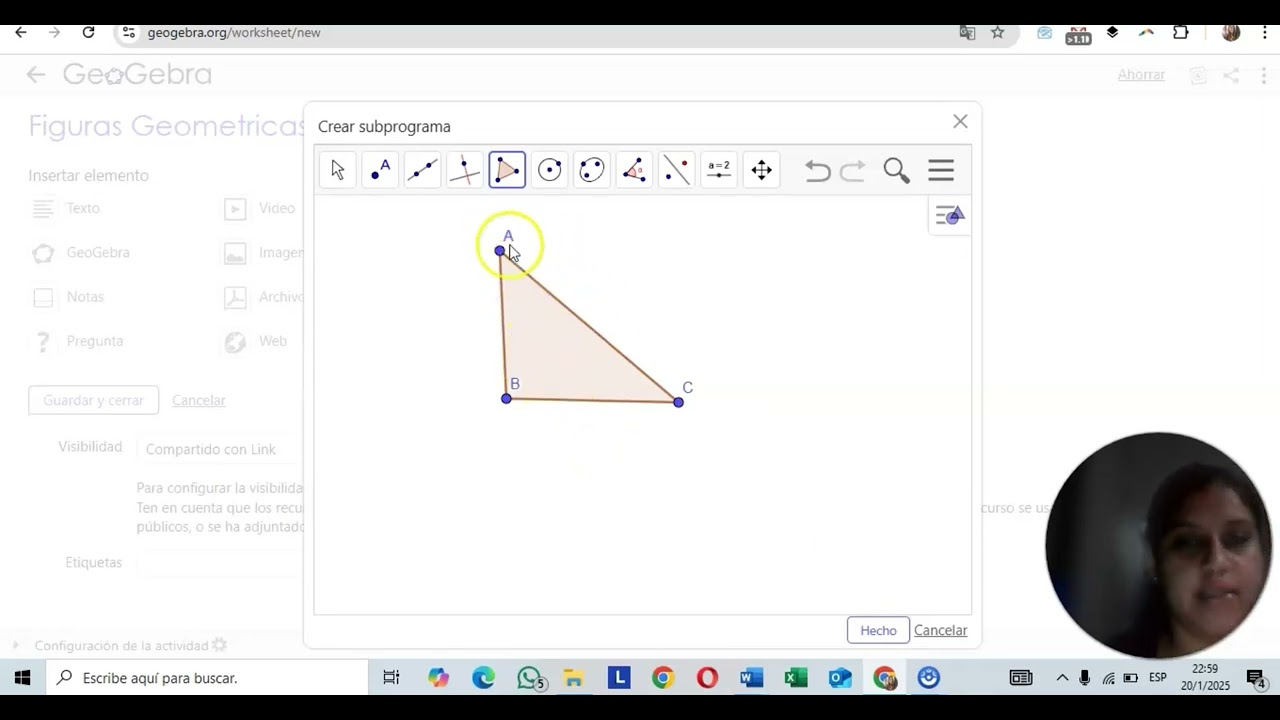Open the Windows Start menu
The height and width of the screenshot is (720, 1280).
click(x=22, y=678)
